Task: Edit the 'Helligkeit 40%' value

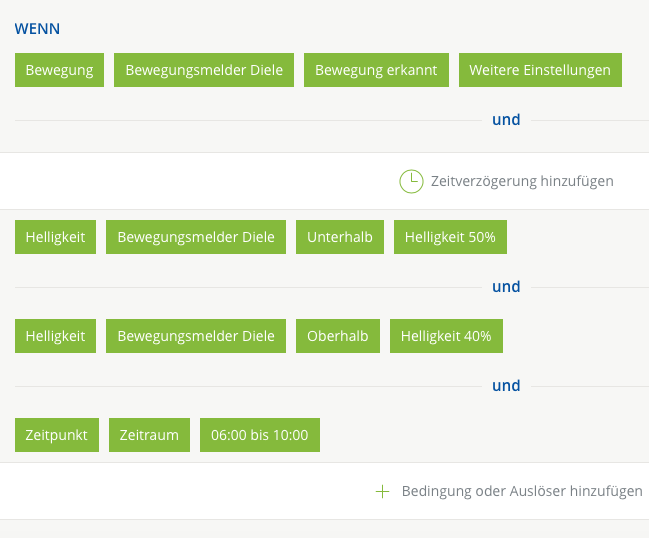Action: tap(446, 336)
